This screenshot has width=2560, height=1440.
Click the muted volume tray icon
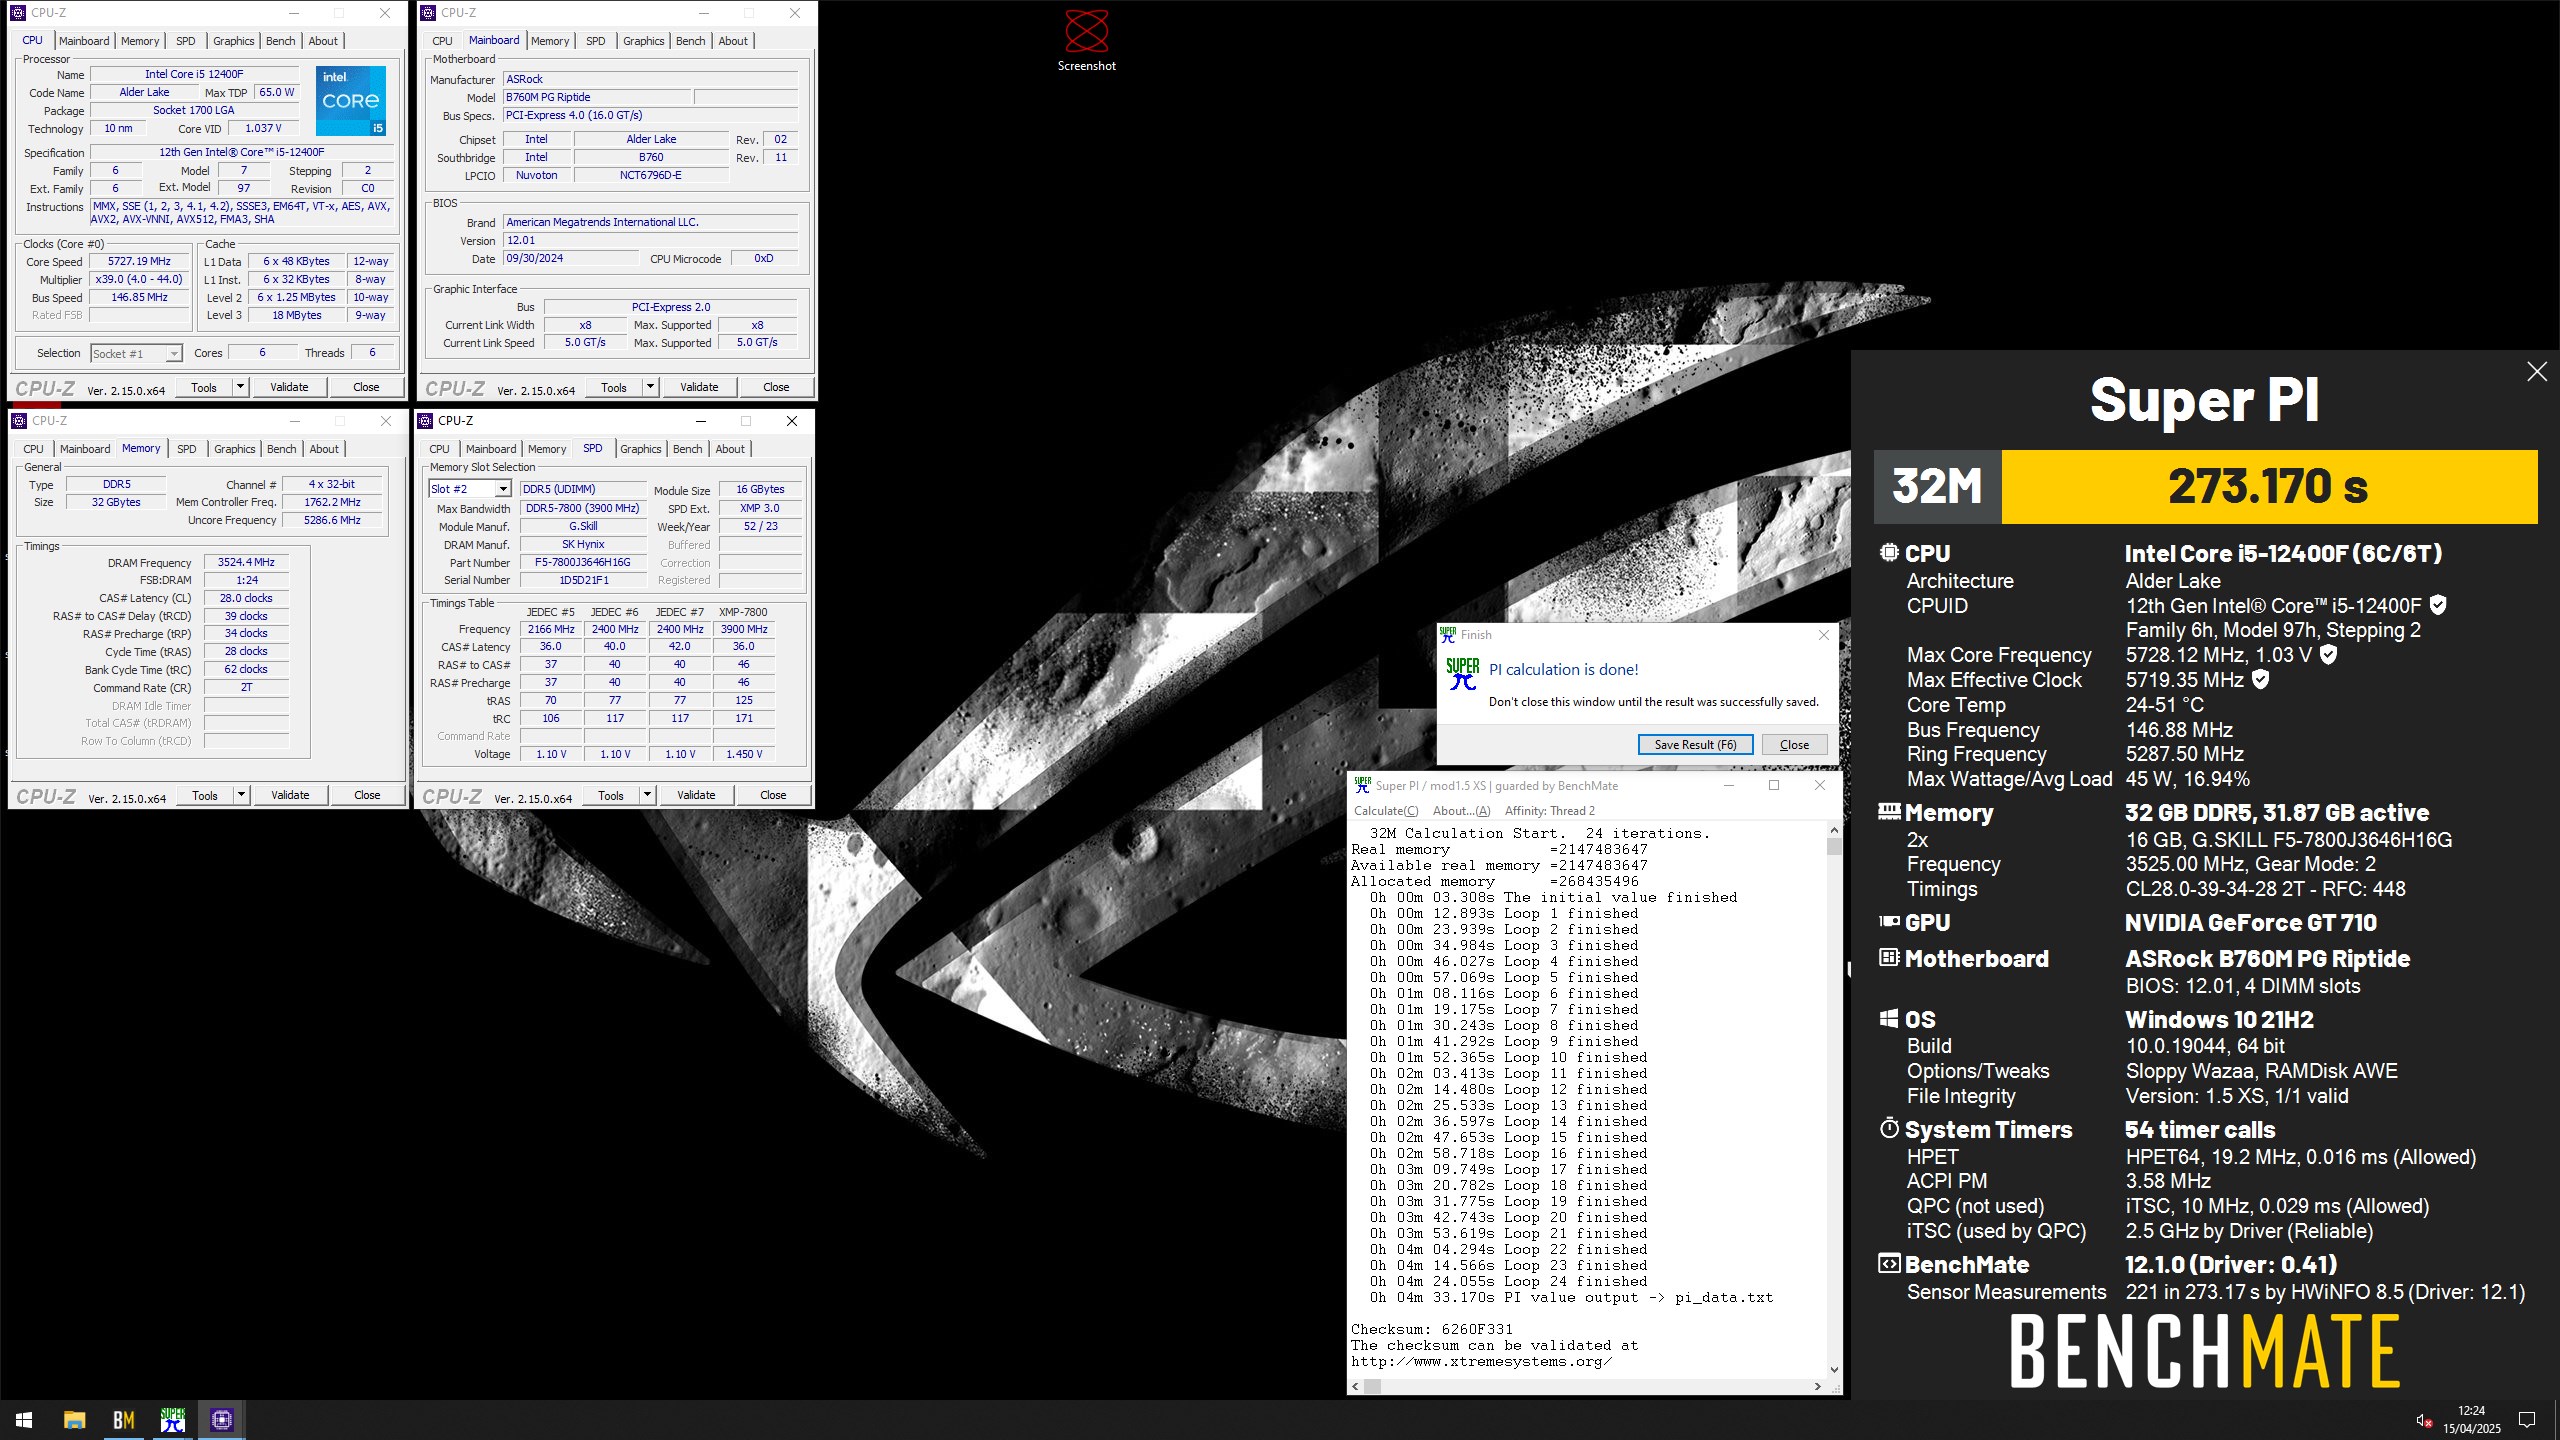(x=2424, y=1420)
